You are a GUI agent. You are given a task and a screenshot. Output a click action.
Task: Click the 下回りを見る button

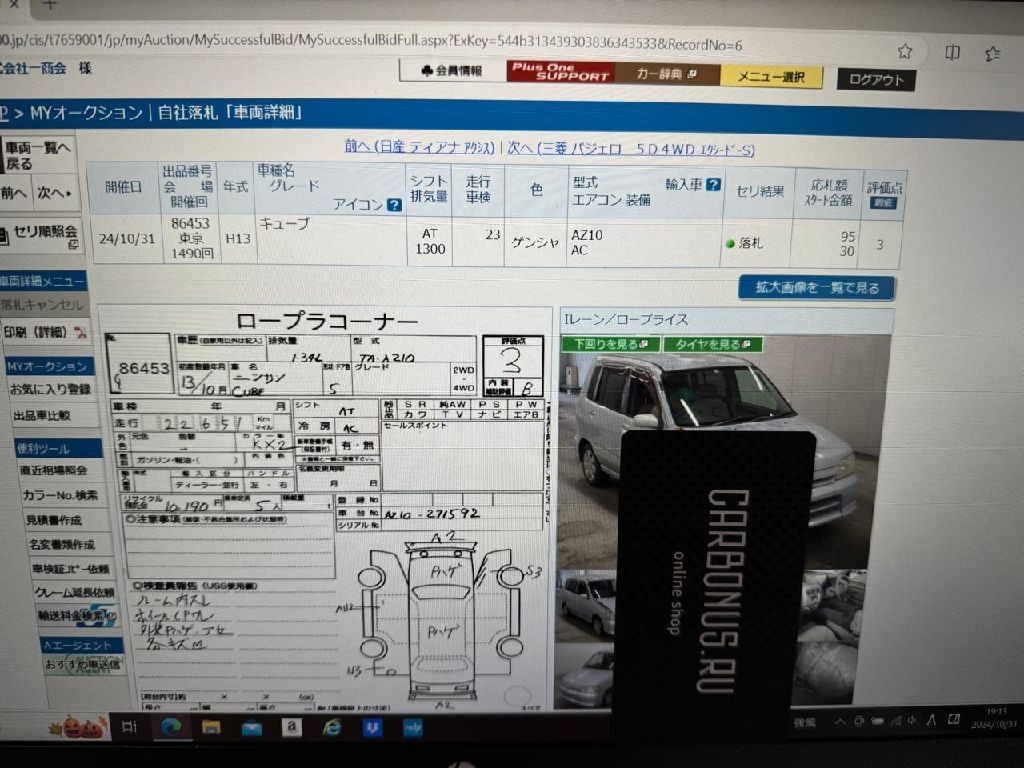(x=611, y=344)
